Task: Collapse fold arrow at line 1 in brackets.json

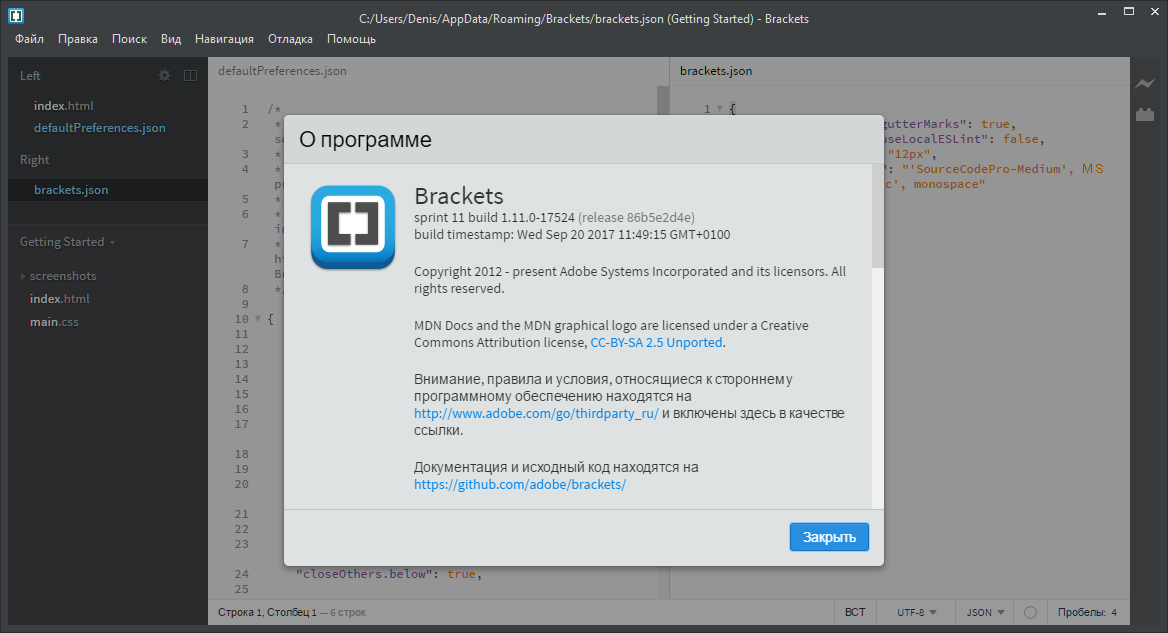Action: (720, 109)
